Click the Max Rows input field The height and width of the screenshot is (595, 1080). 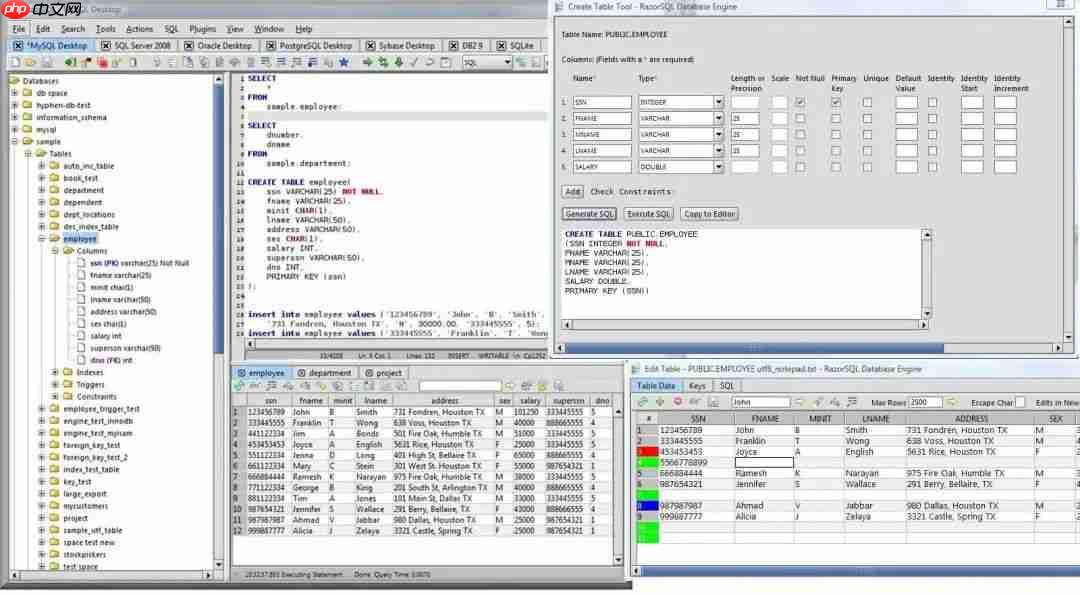point(925,401)
